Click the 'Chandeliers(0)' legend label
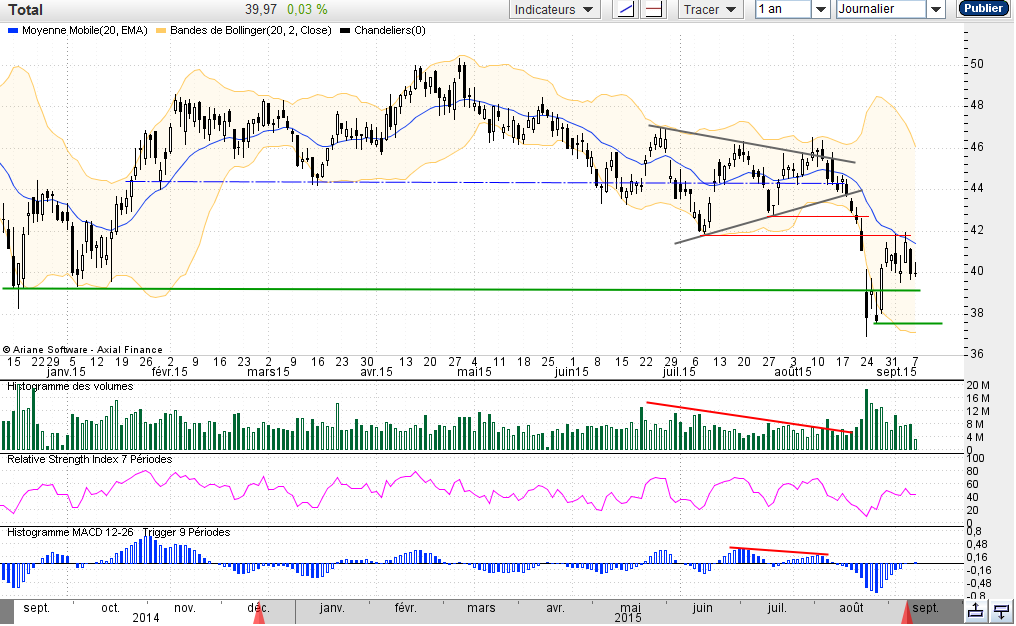This screenshot has height=626, width=1016. (x=390, y=30)
